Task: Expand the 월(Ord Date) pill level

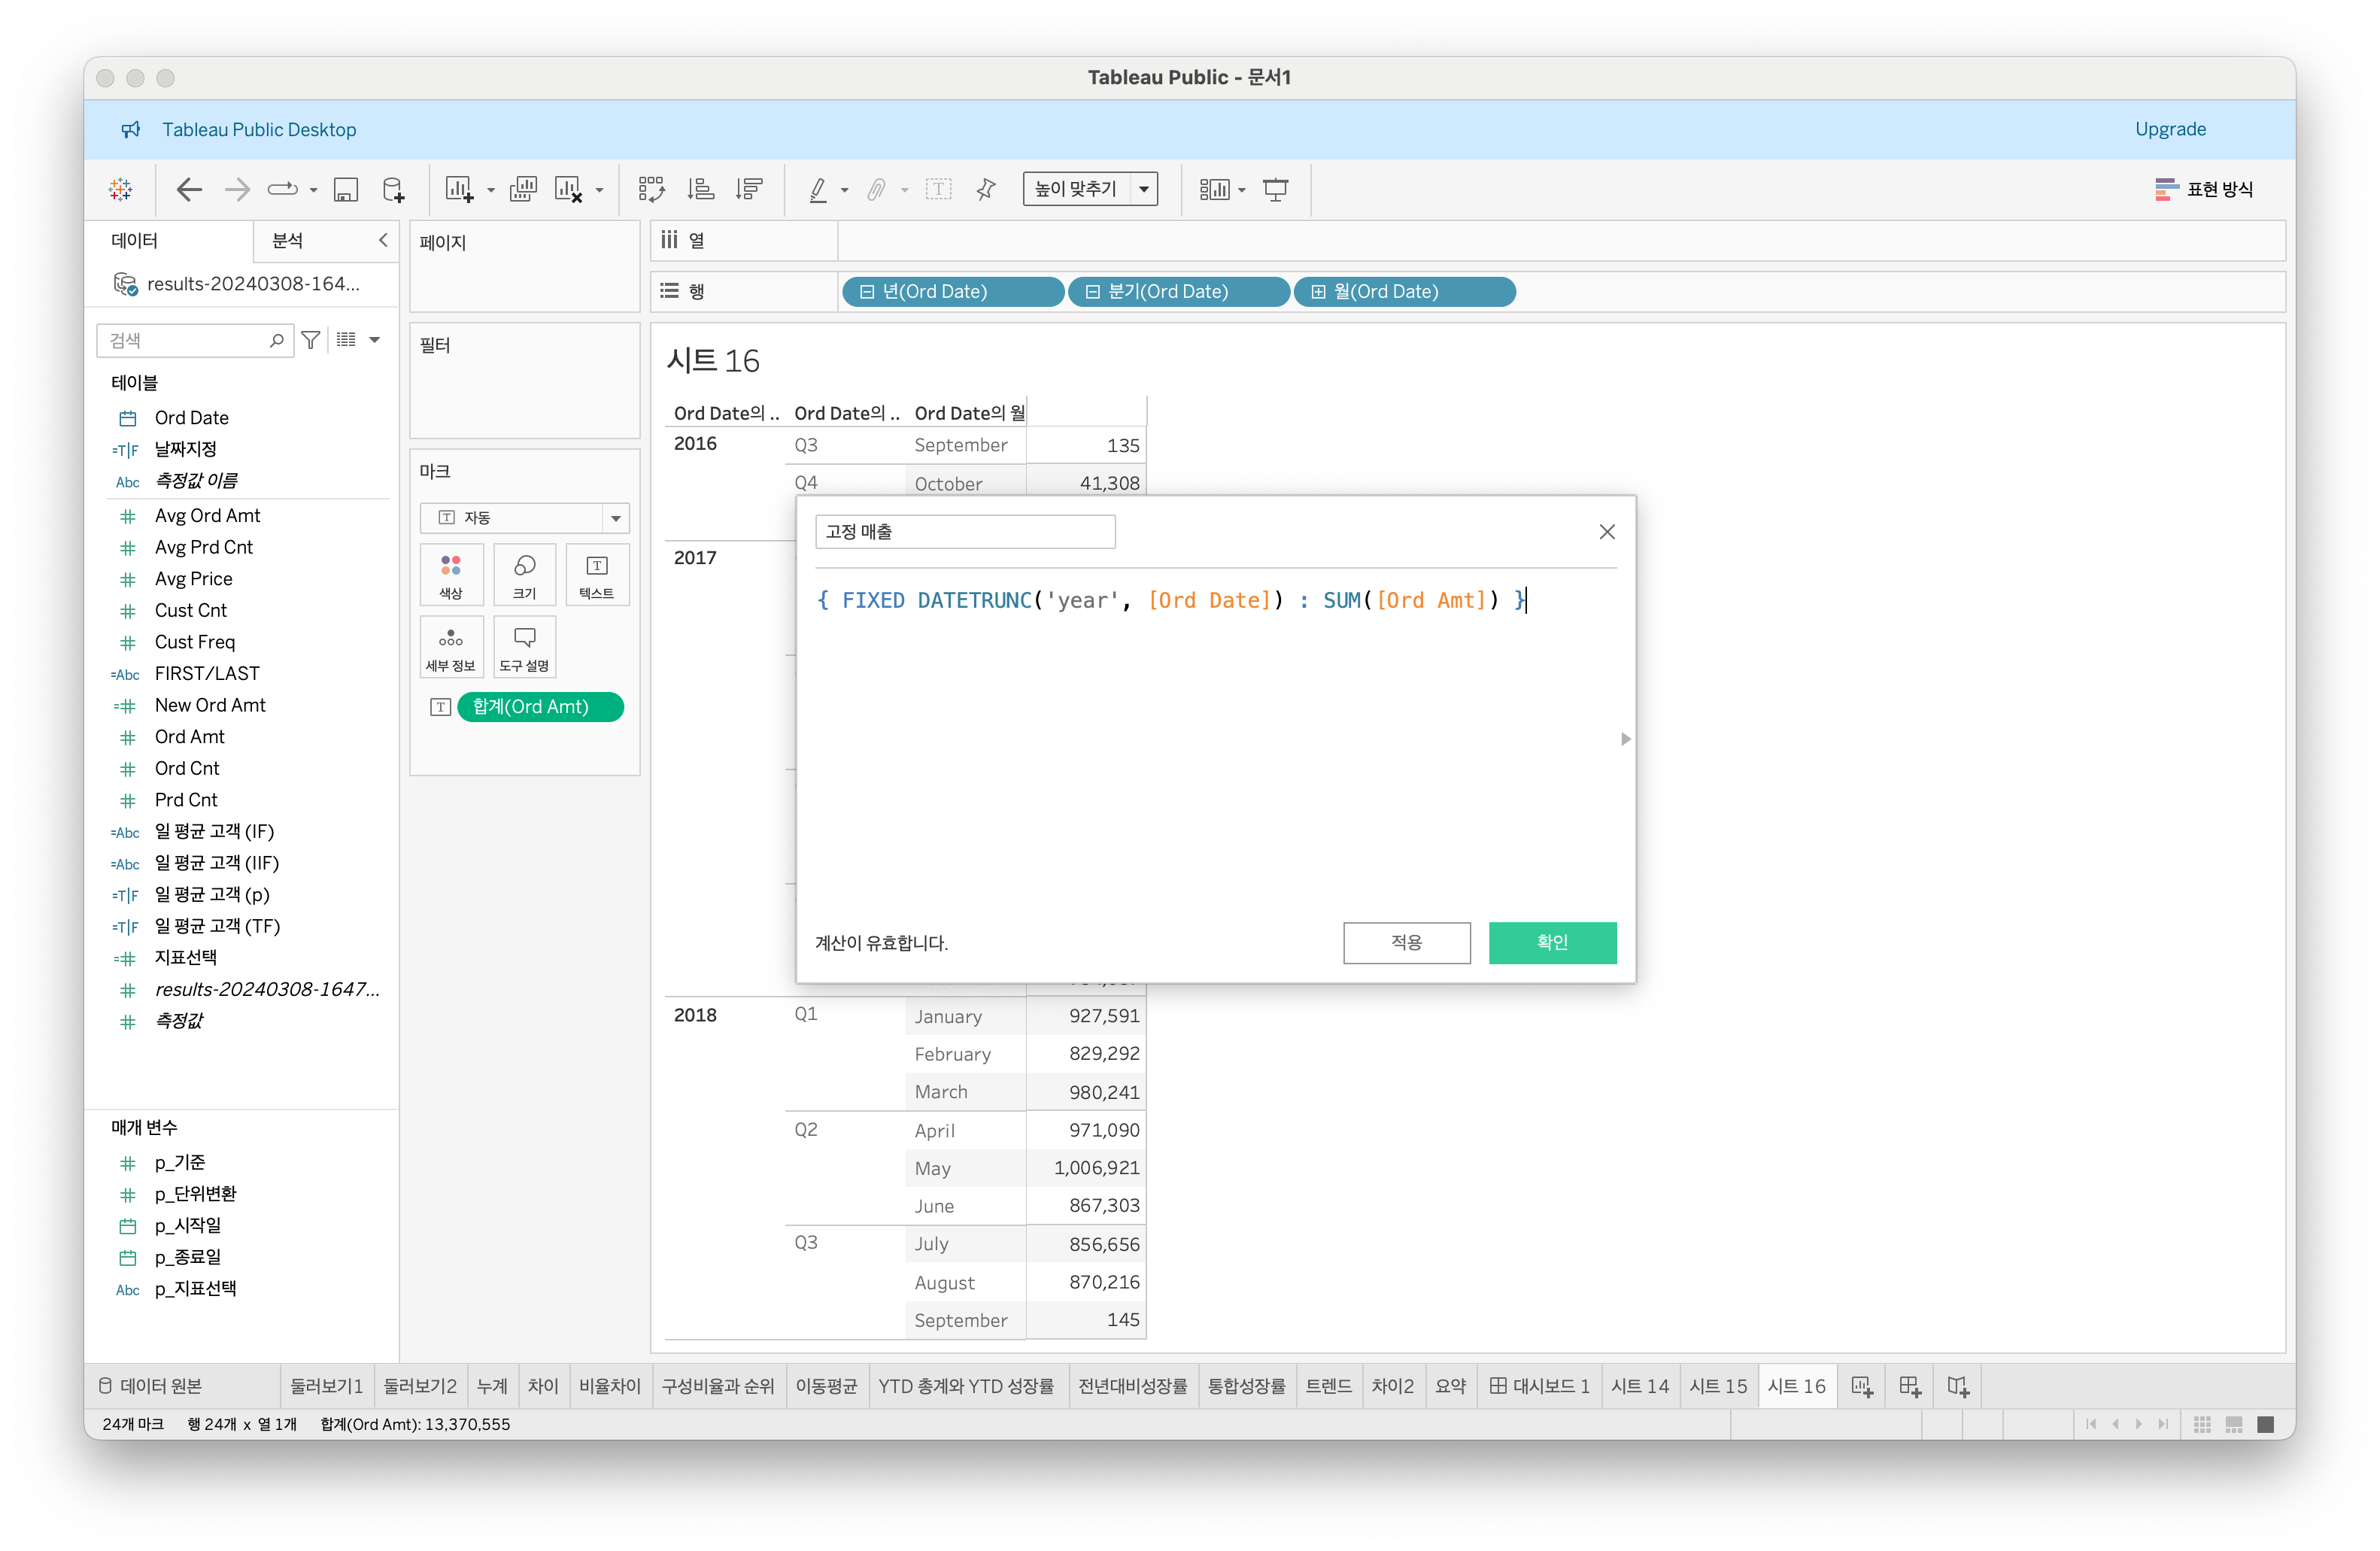Action: tap(1318, 292)
